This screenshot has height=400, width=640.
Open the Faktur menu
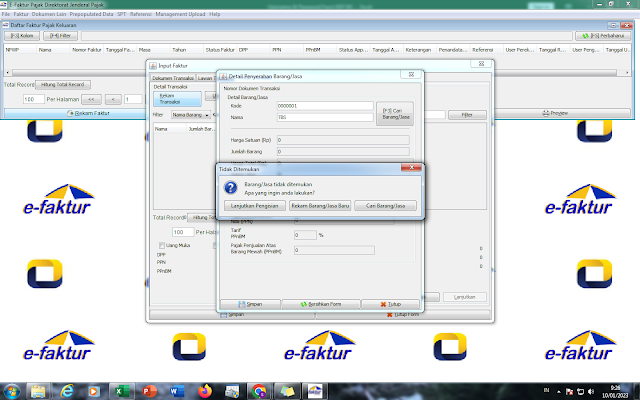[x=21, y=14]
